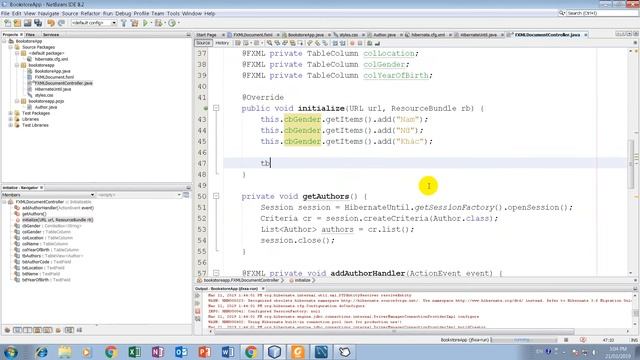Collapse the getAuthors method code fold
This screenshot has width=640, height=360.
click(216, 196)
